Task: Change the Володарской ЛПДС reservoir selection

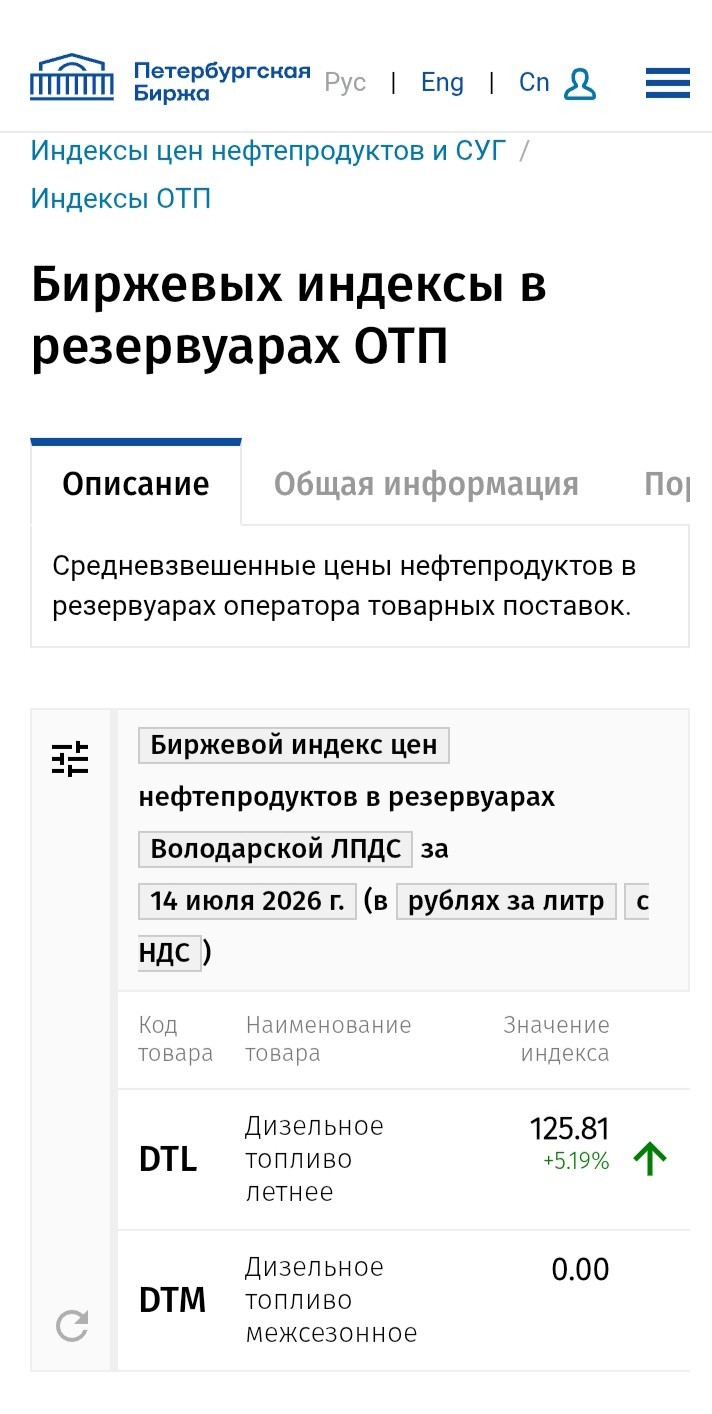Action: pyautogui.click(x=275, y=849)
